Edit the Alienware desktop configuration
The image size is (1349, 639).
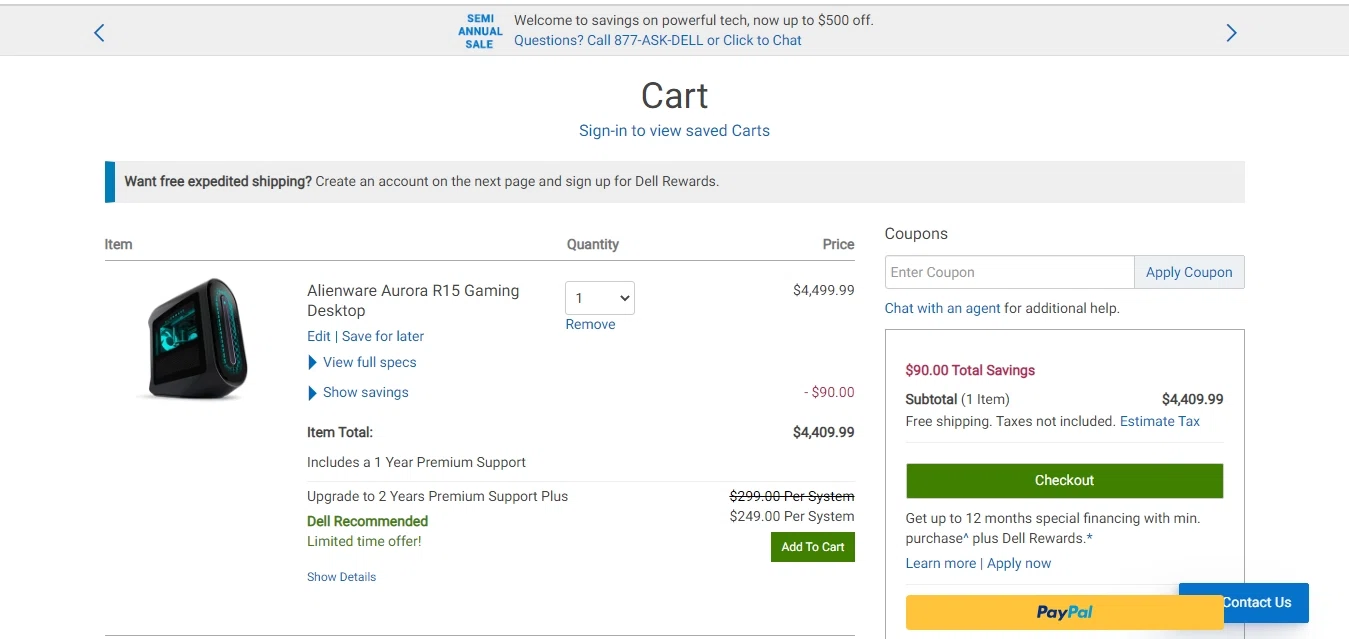coord(318,336)
